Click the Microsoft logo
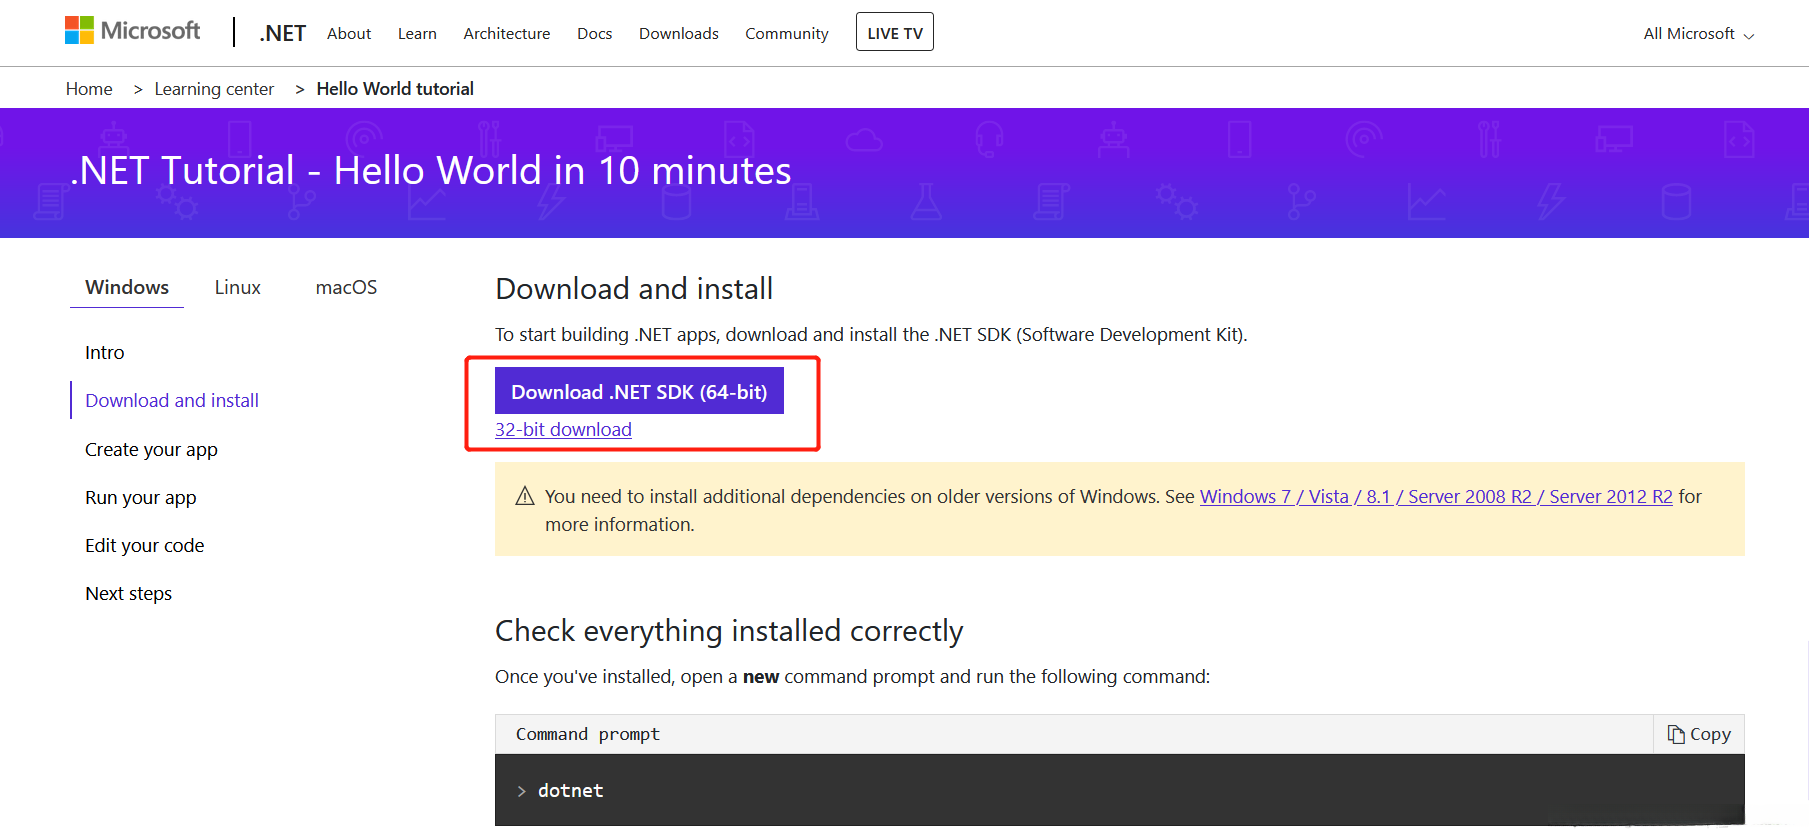 [x=132, y=31]
